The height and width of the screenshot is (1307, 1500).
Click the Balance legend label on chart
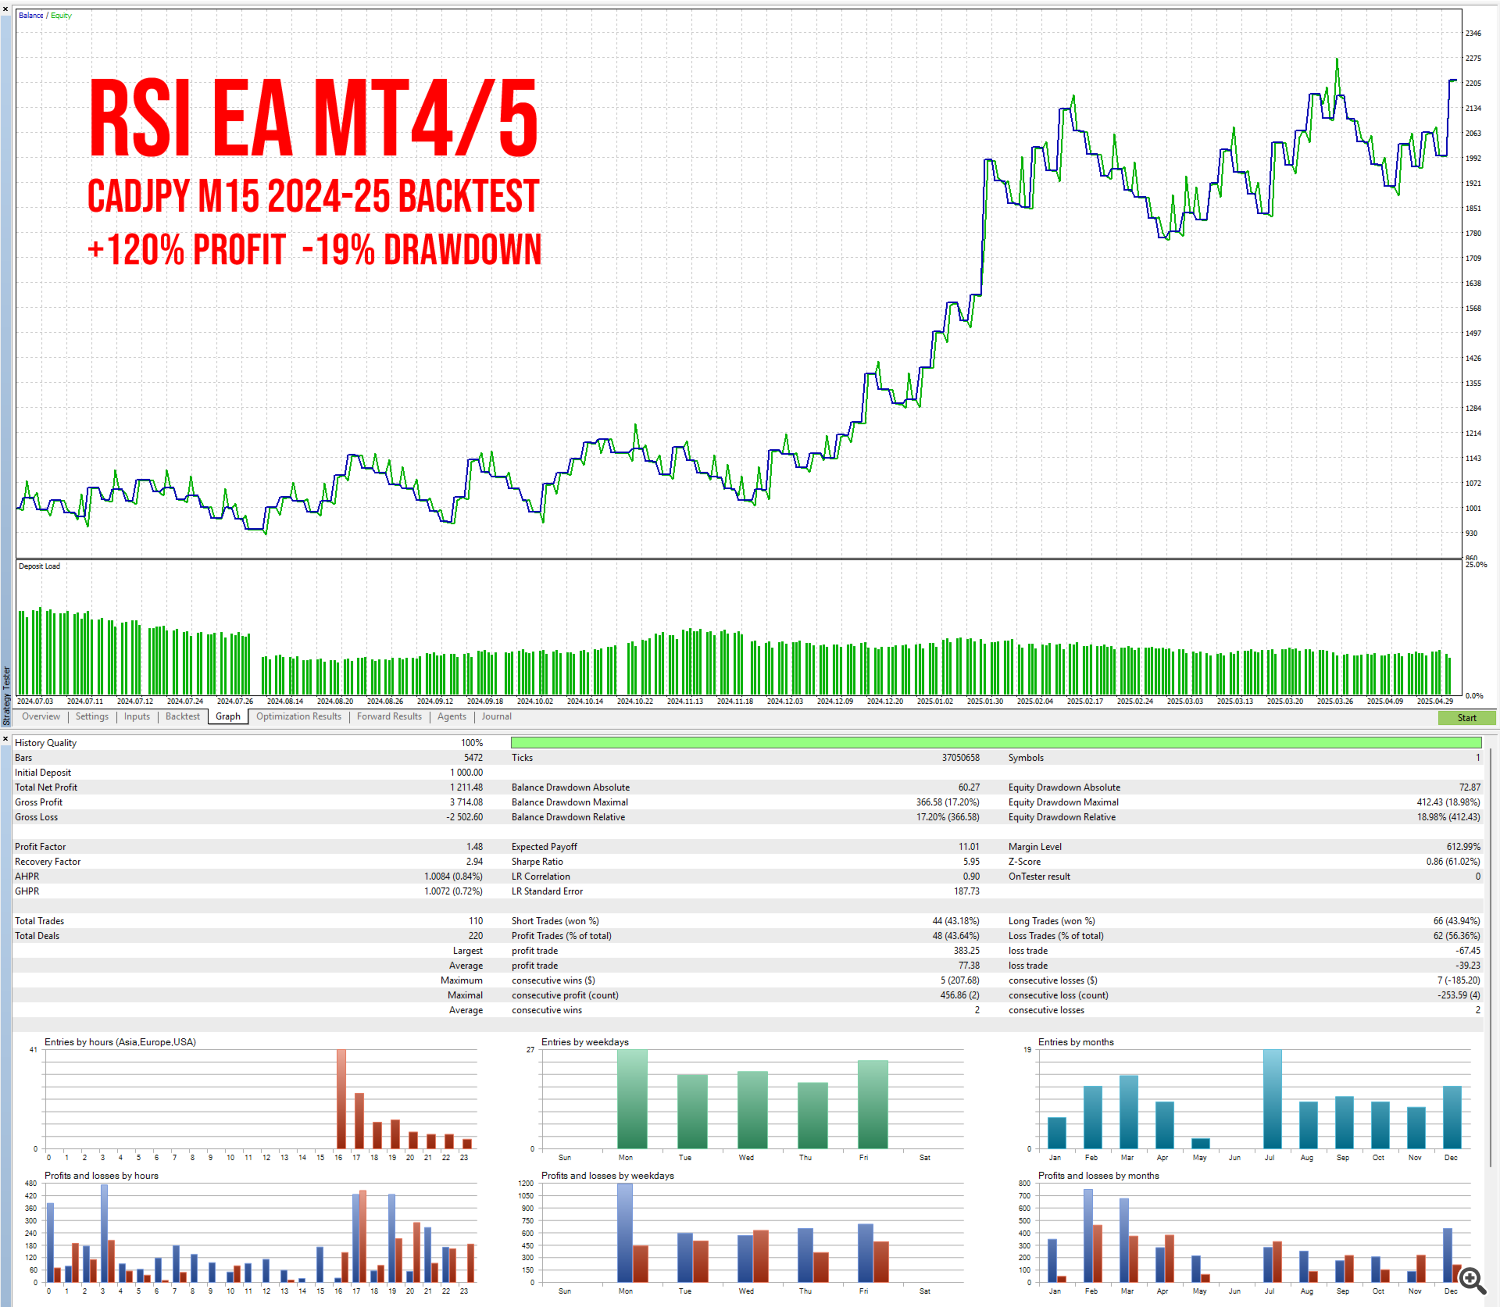click(31, 15)
